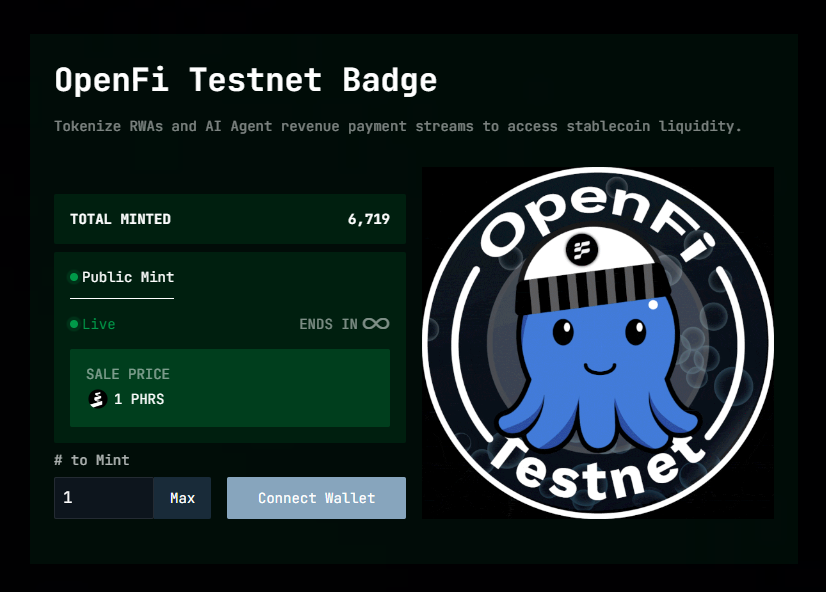The width and height of the screenshot is (826, 592).
Task: Click the ENDS IN label
Action: click(329, 324)
